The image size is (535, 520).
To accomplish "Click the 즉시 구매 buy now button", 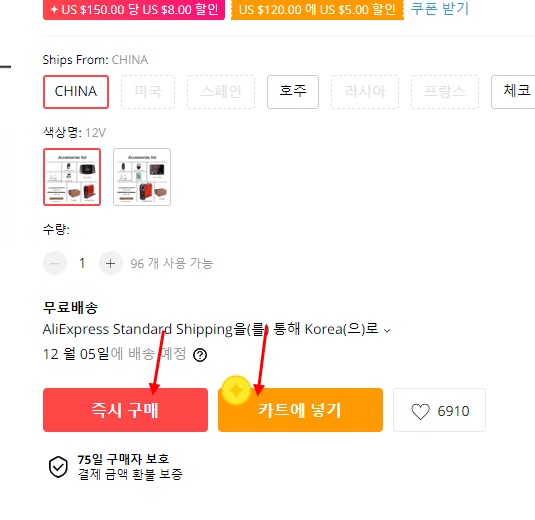I will (125, 410).
